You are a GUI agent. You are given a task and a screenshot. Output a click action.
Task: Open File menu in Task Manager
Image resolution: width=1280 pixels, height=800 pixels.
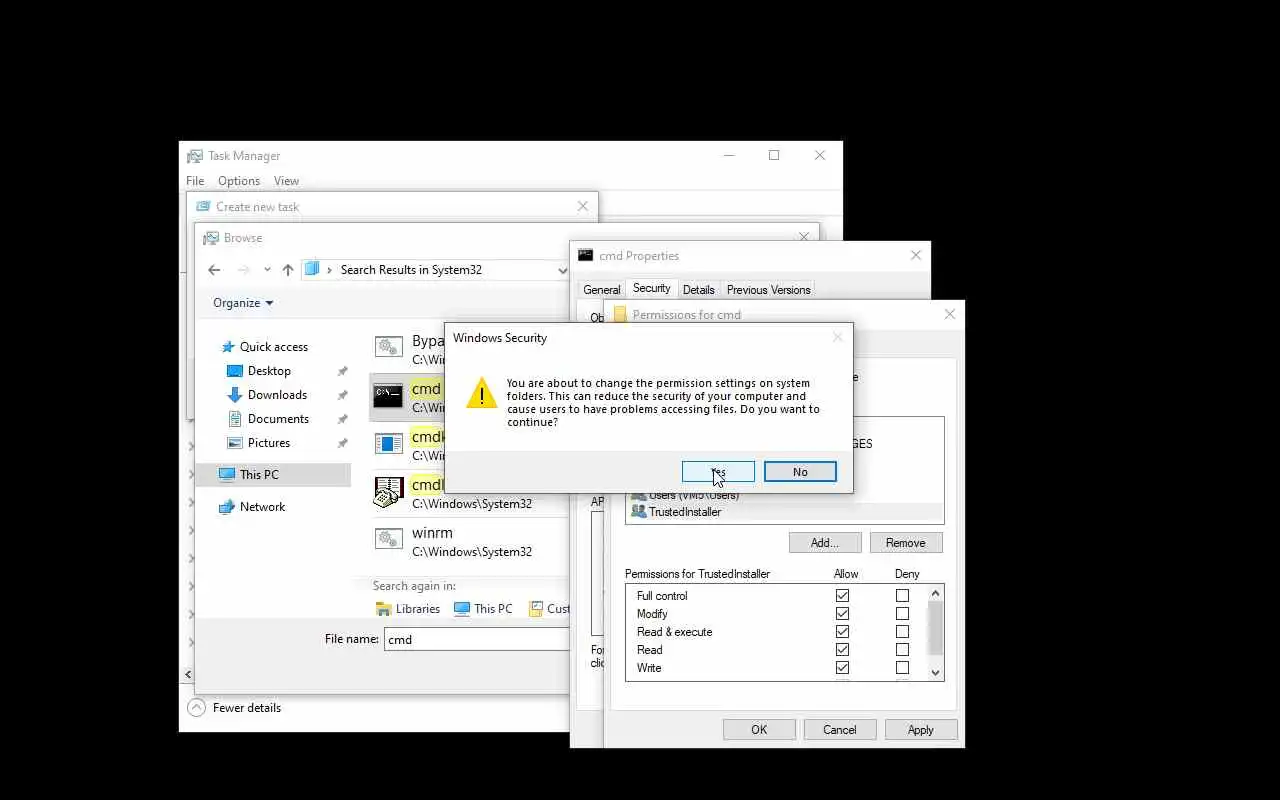pos(195,181)
